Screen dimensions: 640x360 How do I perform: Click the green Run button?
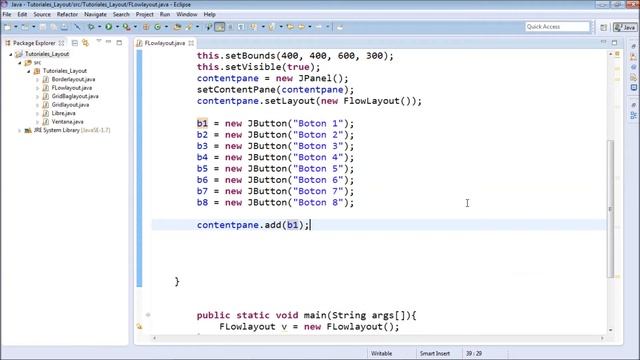click(109, 27)
